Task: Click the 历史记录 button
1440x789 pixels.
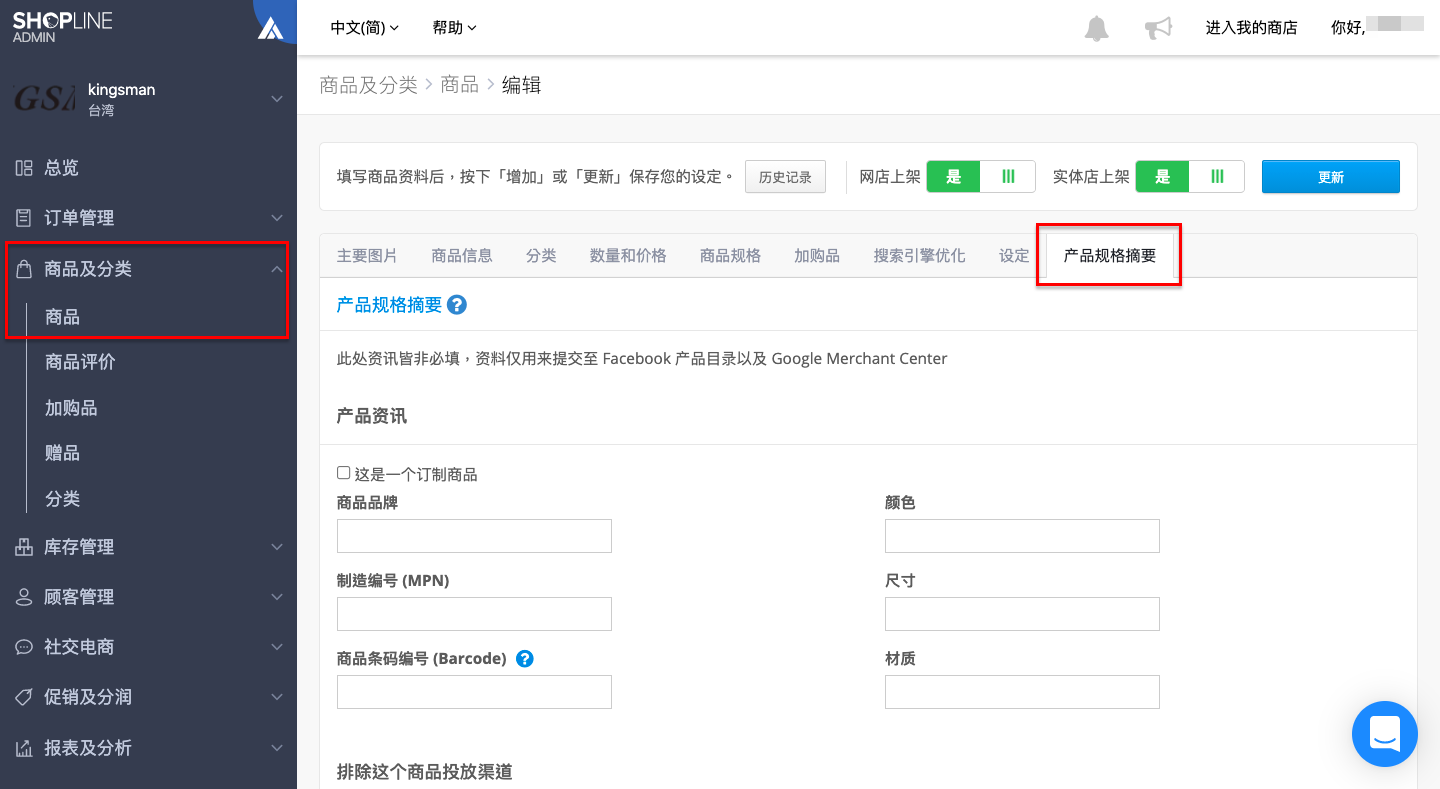Action: 785,177
